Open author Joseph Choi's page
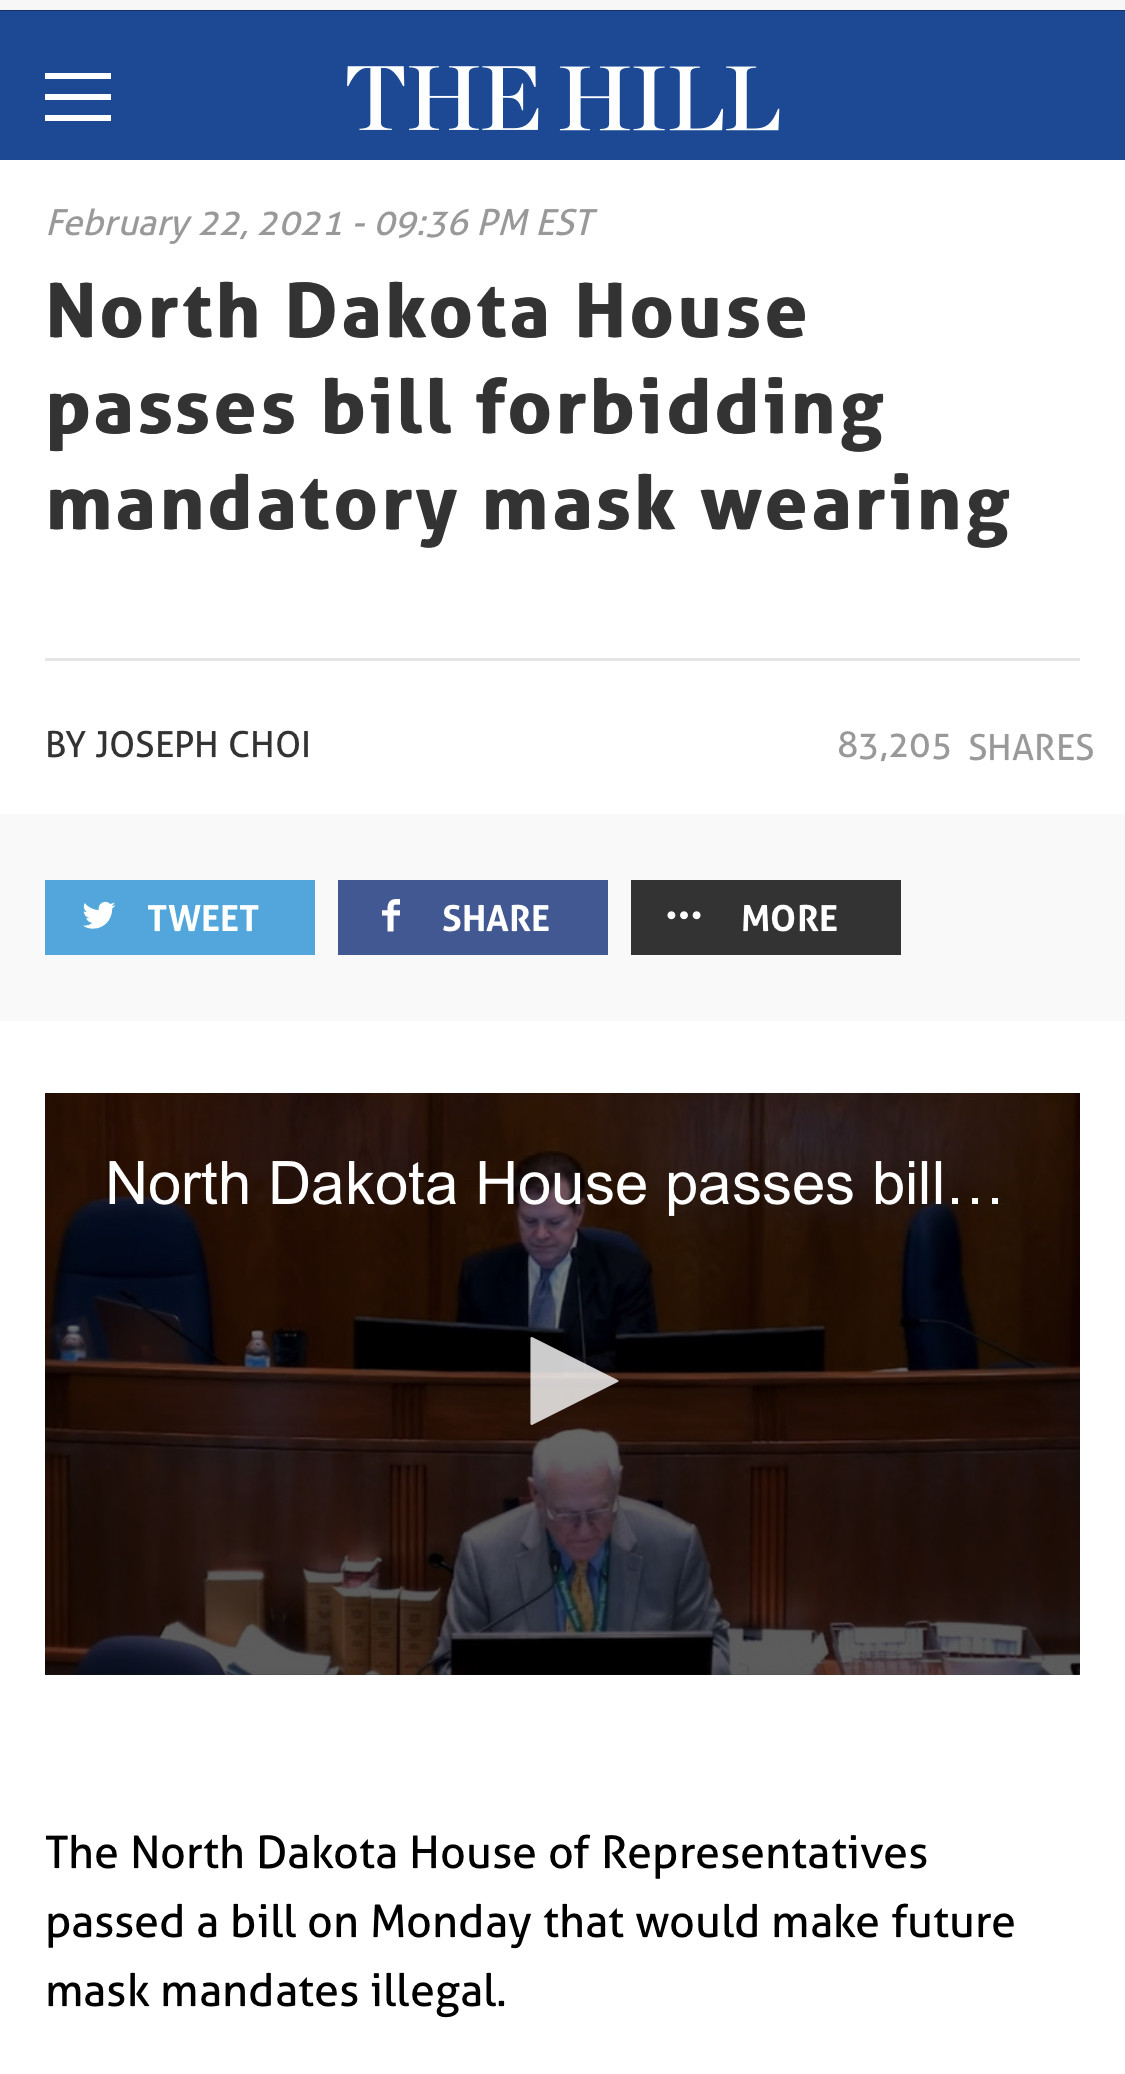 [203, 745]
